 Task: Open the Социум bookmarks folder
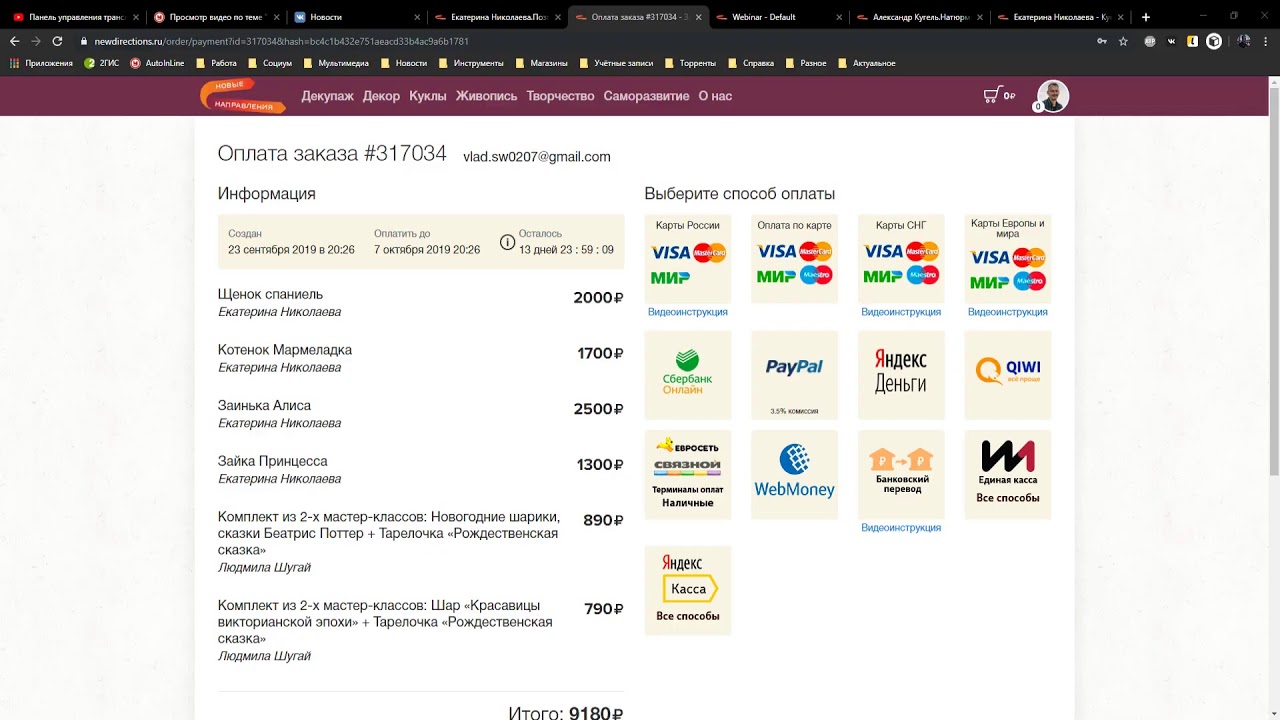point(270,63)
